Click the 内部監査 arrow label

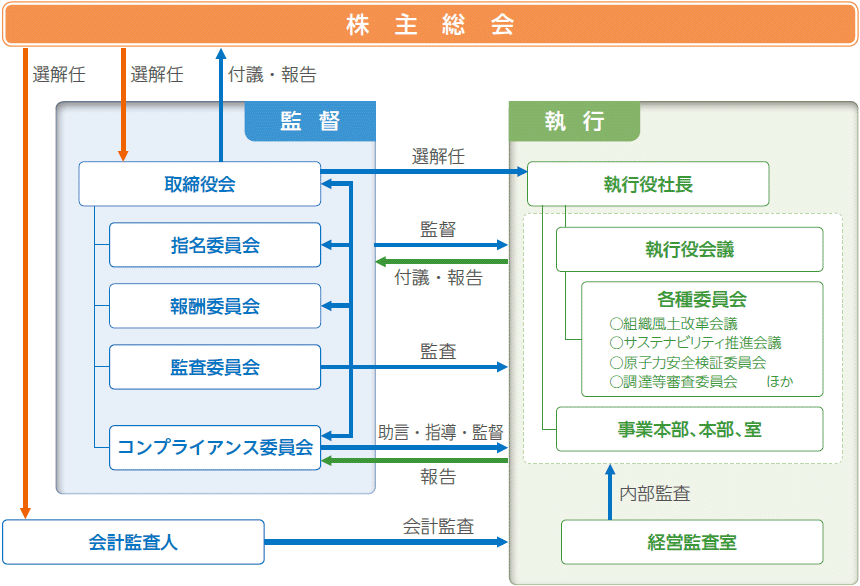click(654, 493)
